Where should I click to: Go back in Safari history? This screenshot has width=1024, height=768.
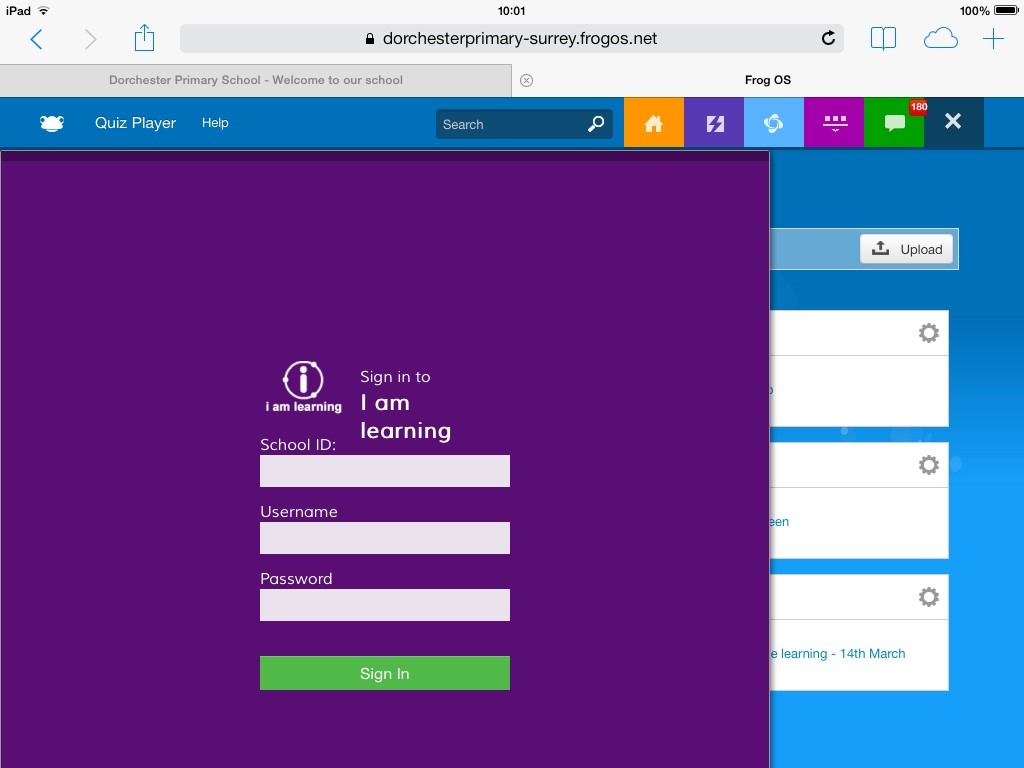pyautogui.click(x=37, y=39)
